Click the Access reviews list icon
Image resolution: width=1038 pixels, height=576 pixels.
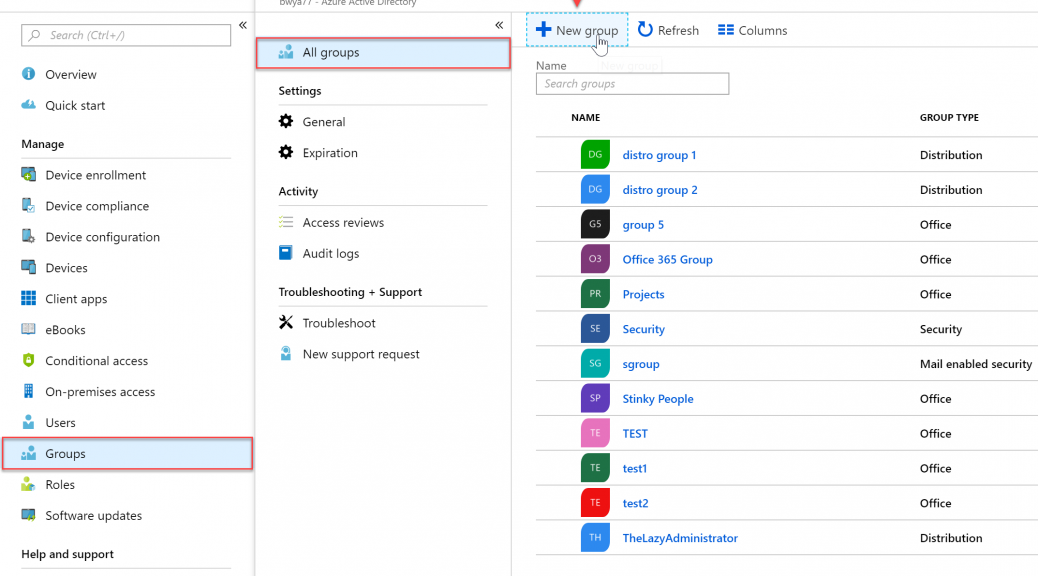pos(286,222)
